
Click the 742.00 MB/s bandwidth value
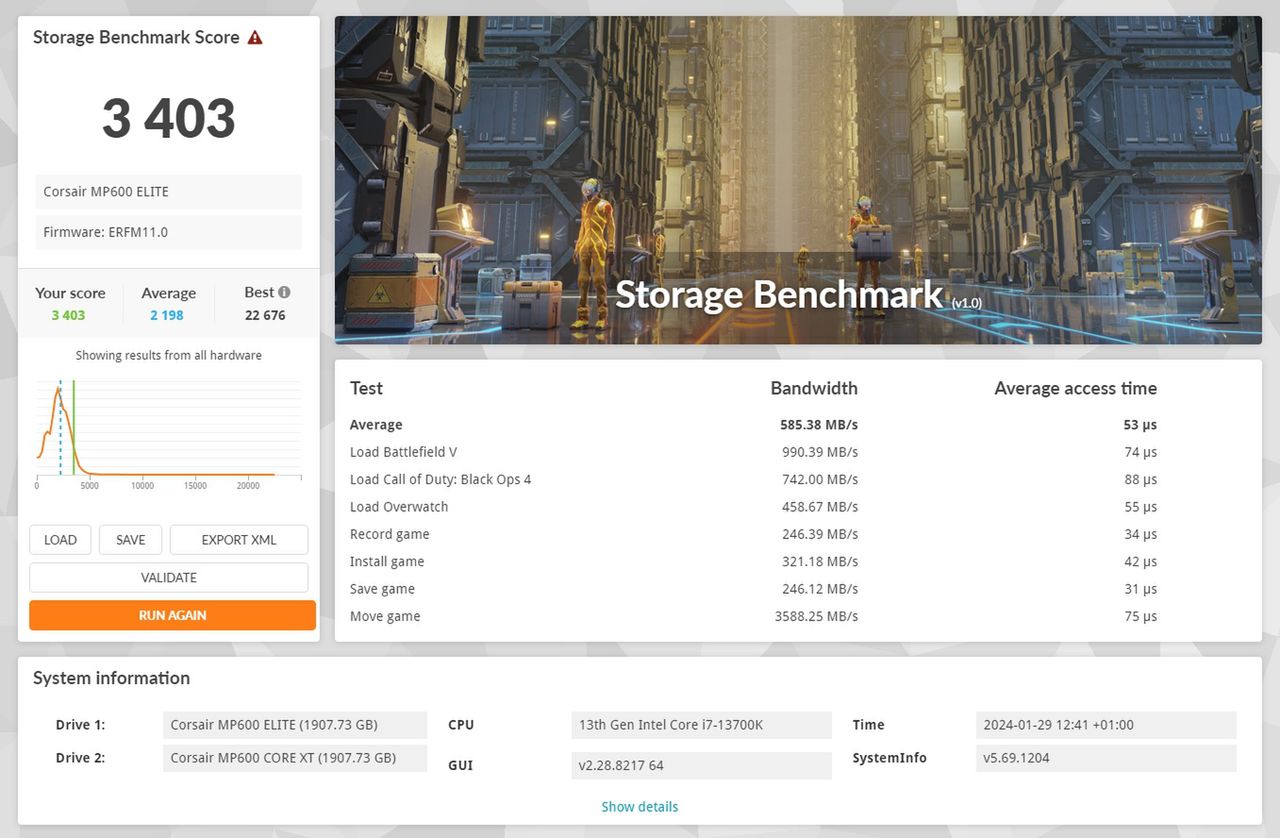tap(820, 479)
